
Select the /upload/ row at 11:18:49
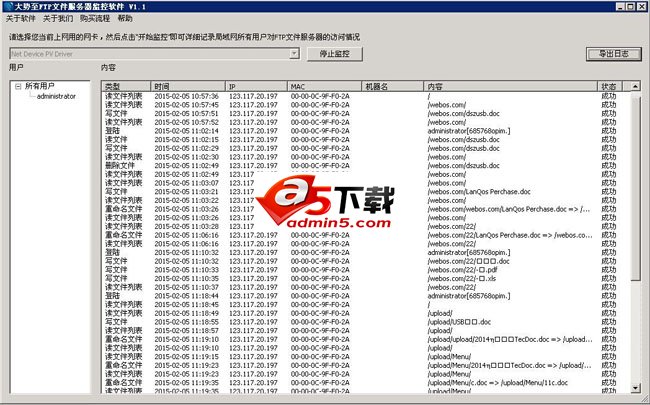point(366,313)
